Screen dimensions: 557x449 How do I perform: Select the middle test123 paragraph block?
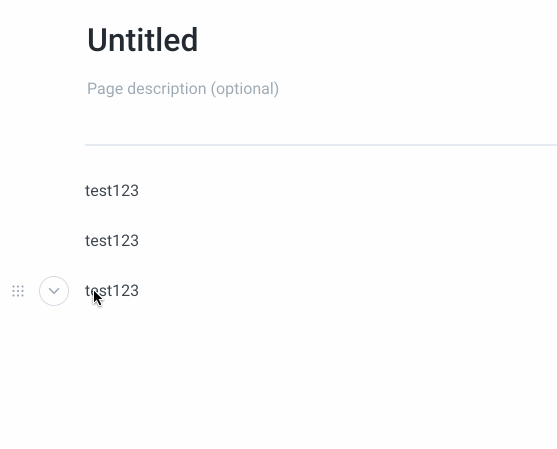coord(112,241)
